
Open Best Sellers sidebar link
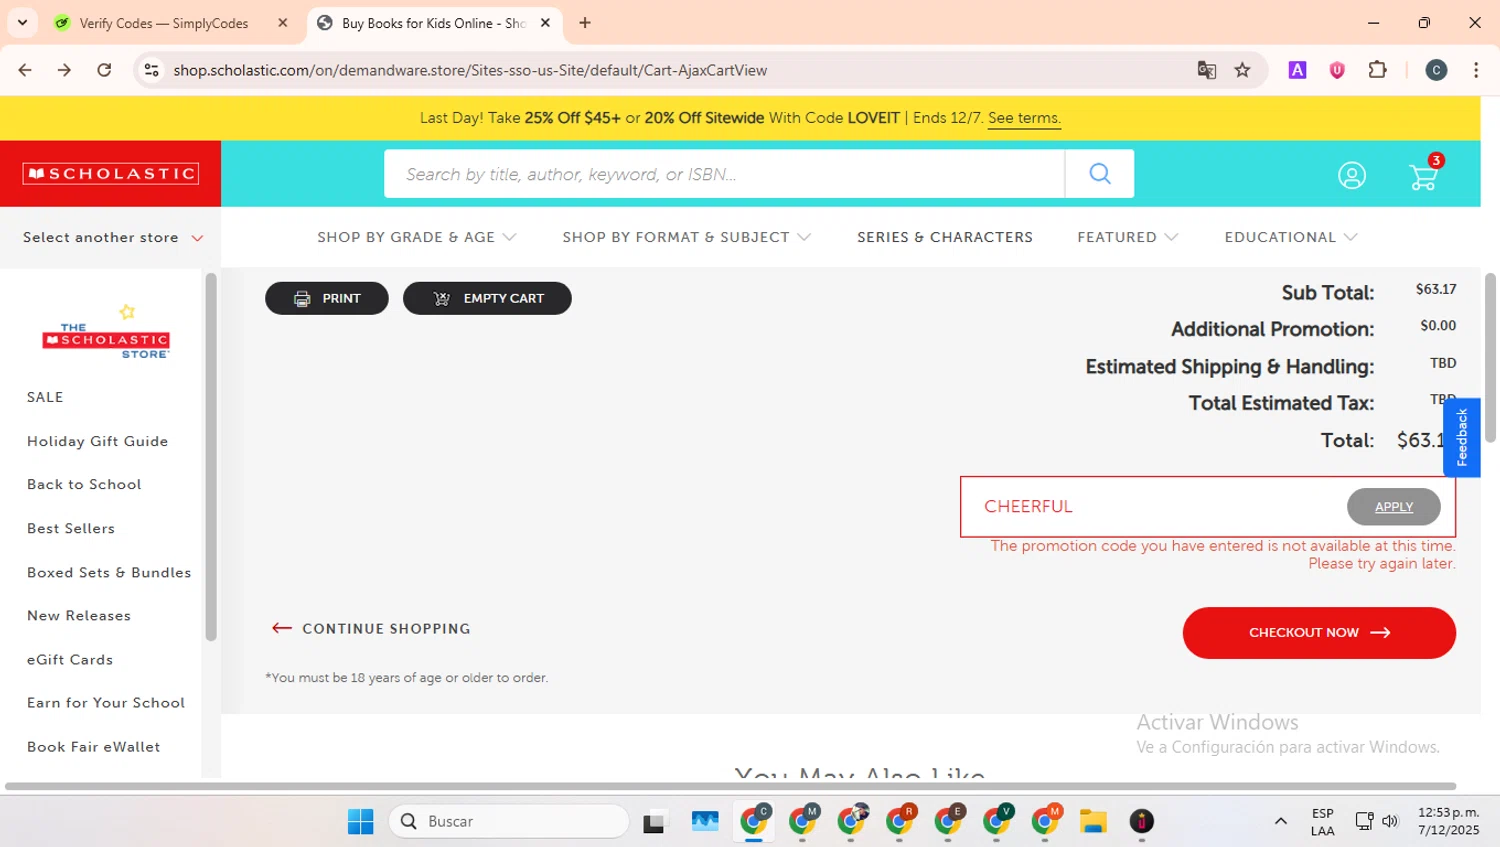point(71,528)
